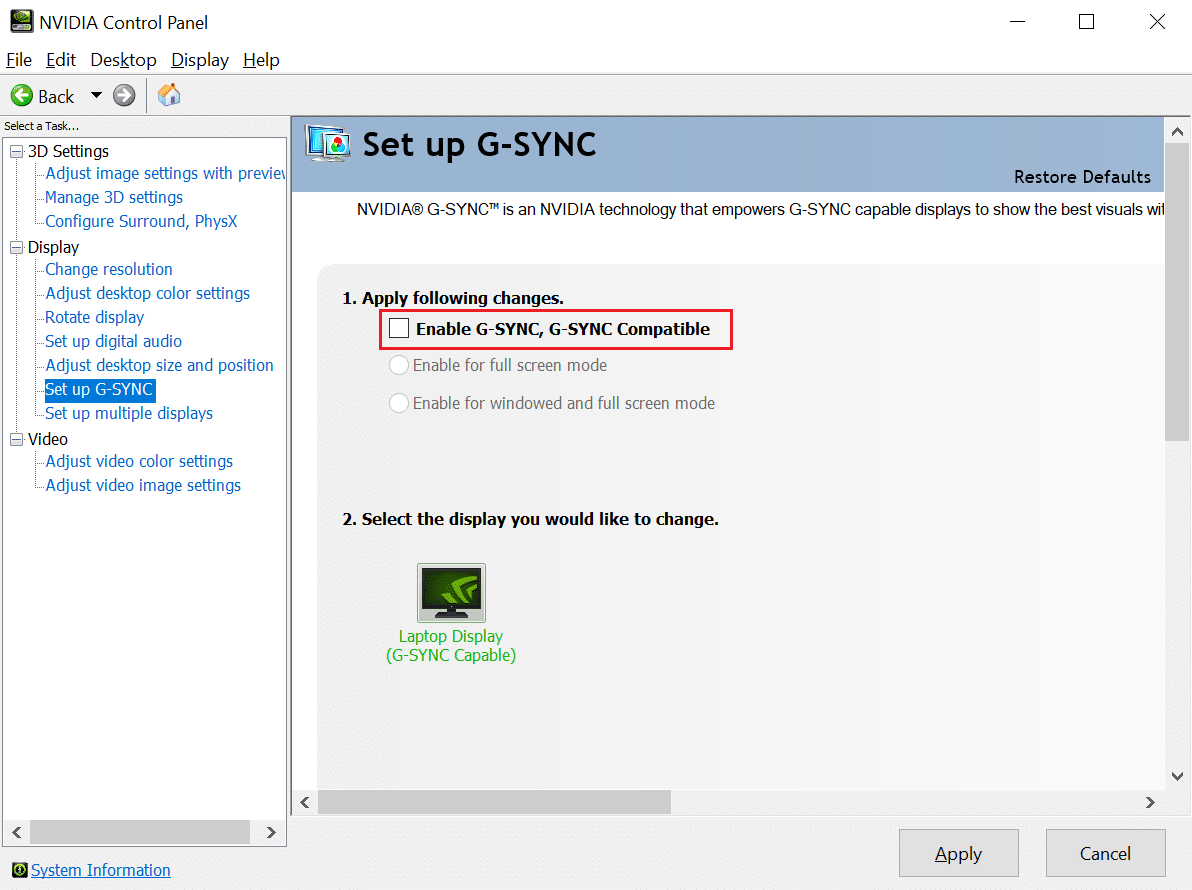The image size is (1192, 890).
Task: Open the Help menu
Action: tap(261, 60)
